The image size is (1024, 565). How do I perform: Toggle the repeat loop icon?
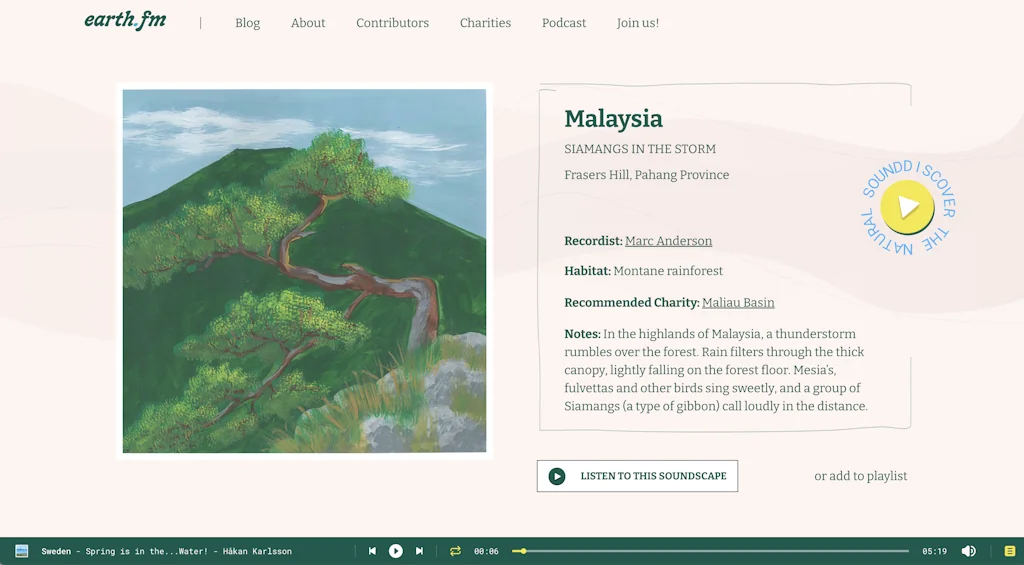click(455, 551)
